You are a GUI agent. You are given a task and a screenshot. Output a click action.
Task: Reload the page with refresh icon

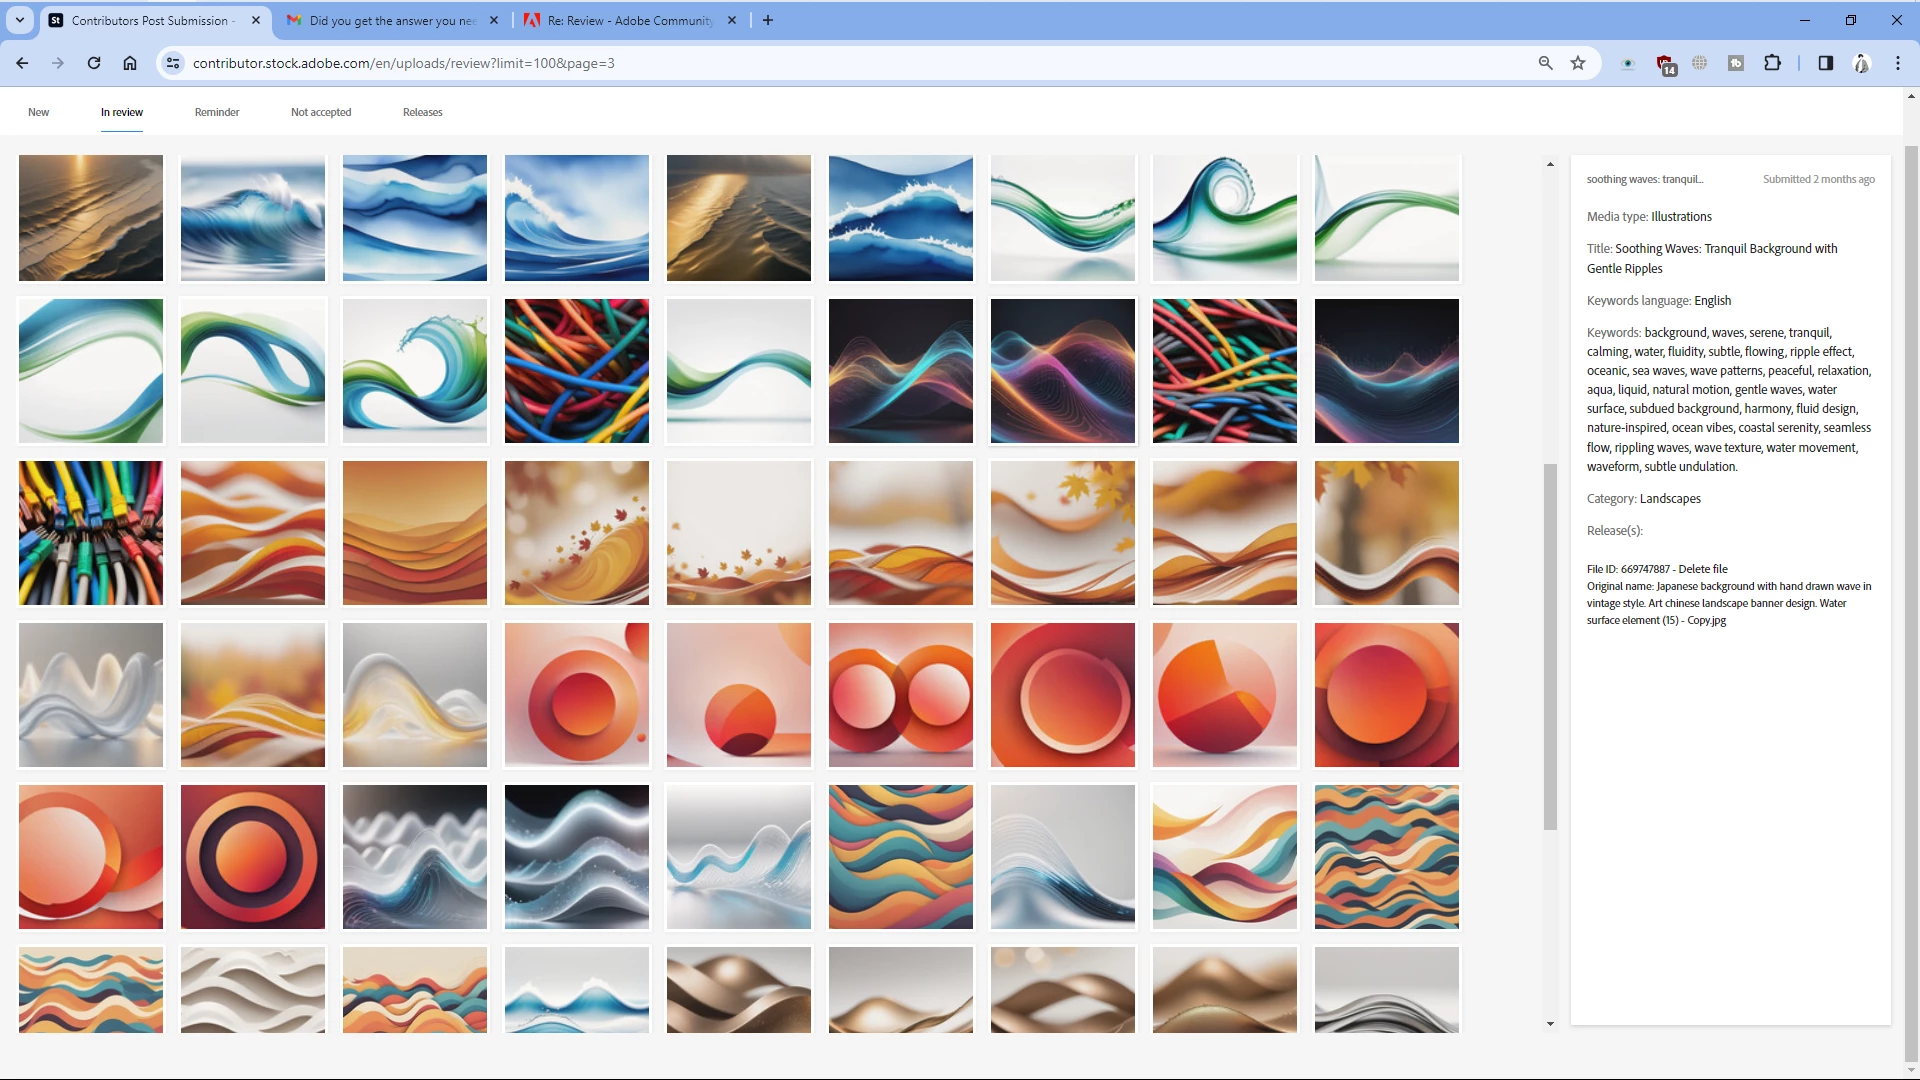click(x=94, y=63)
